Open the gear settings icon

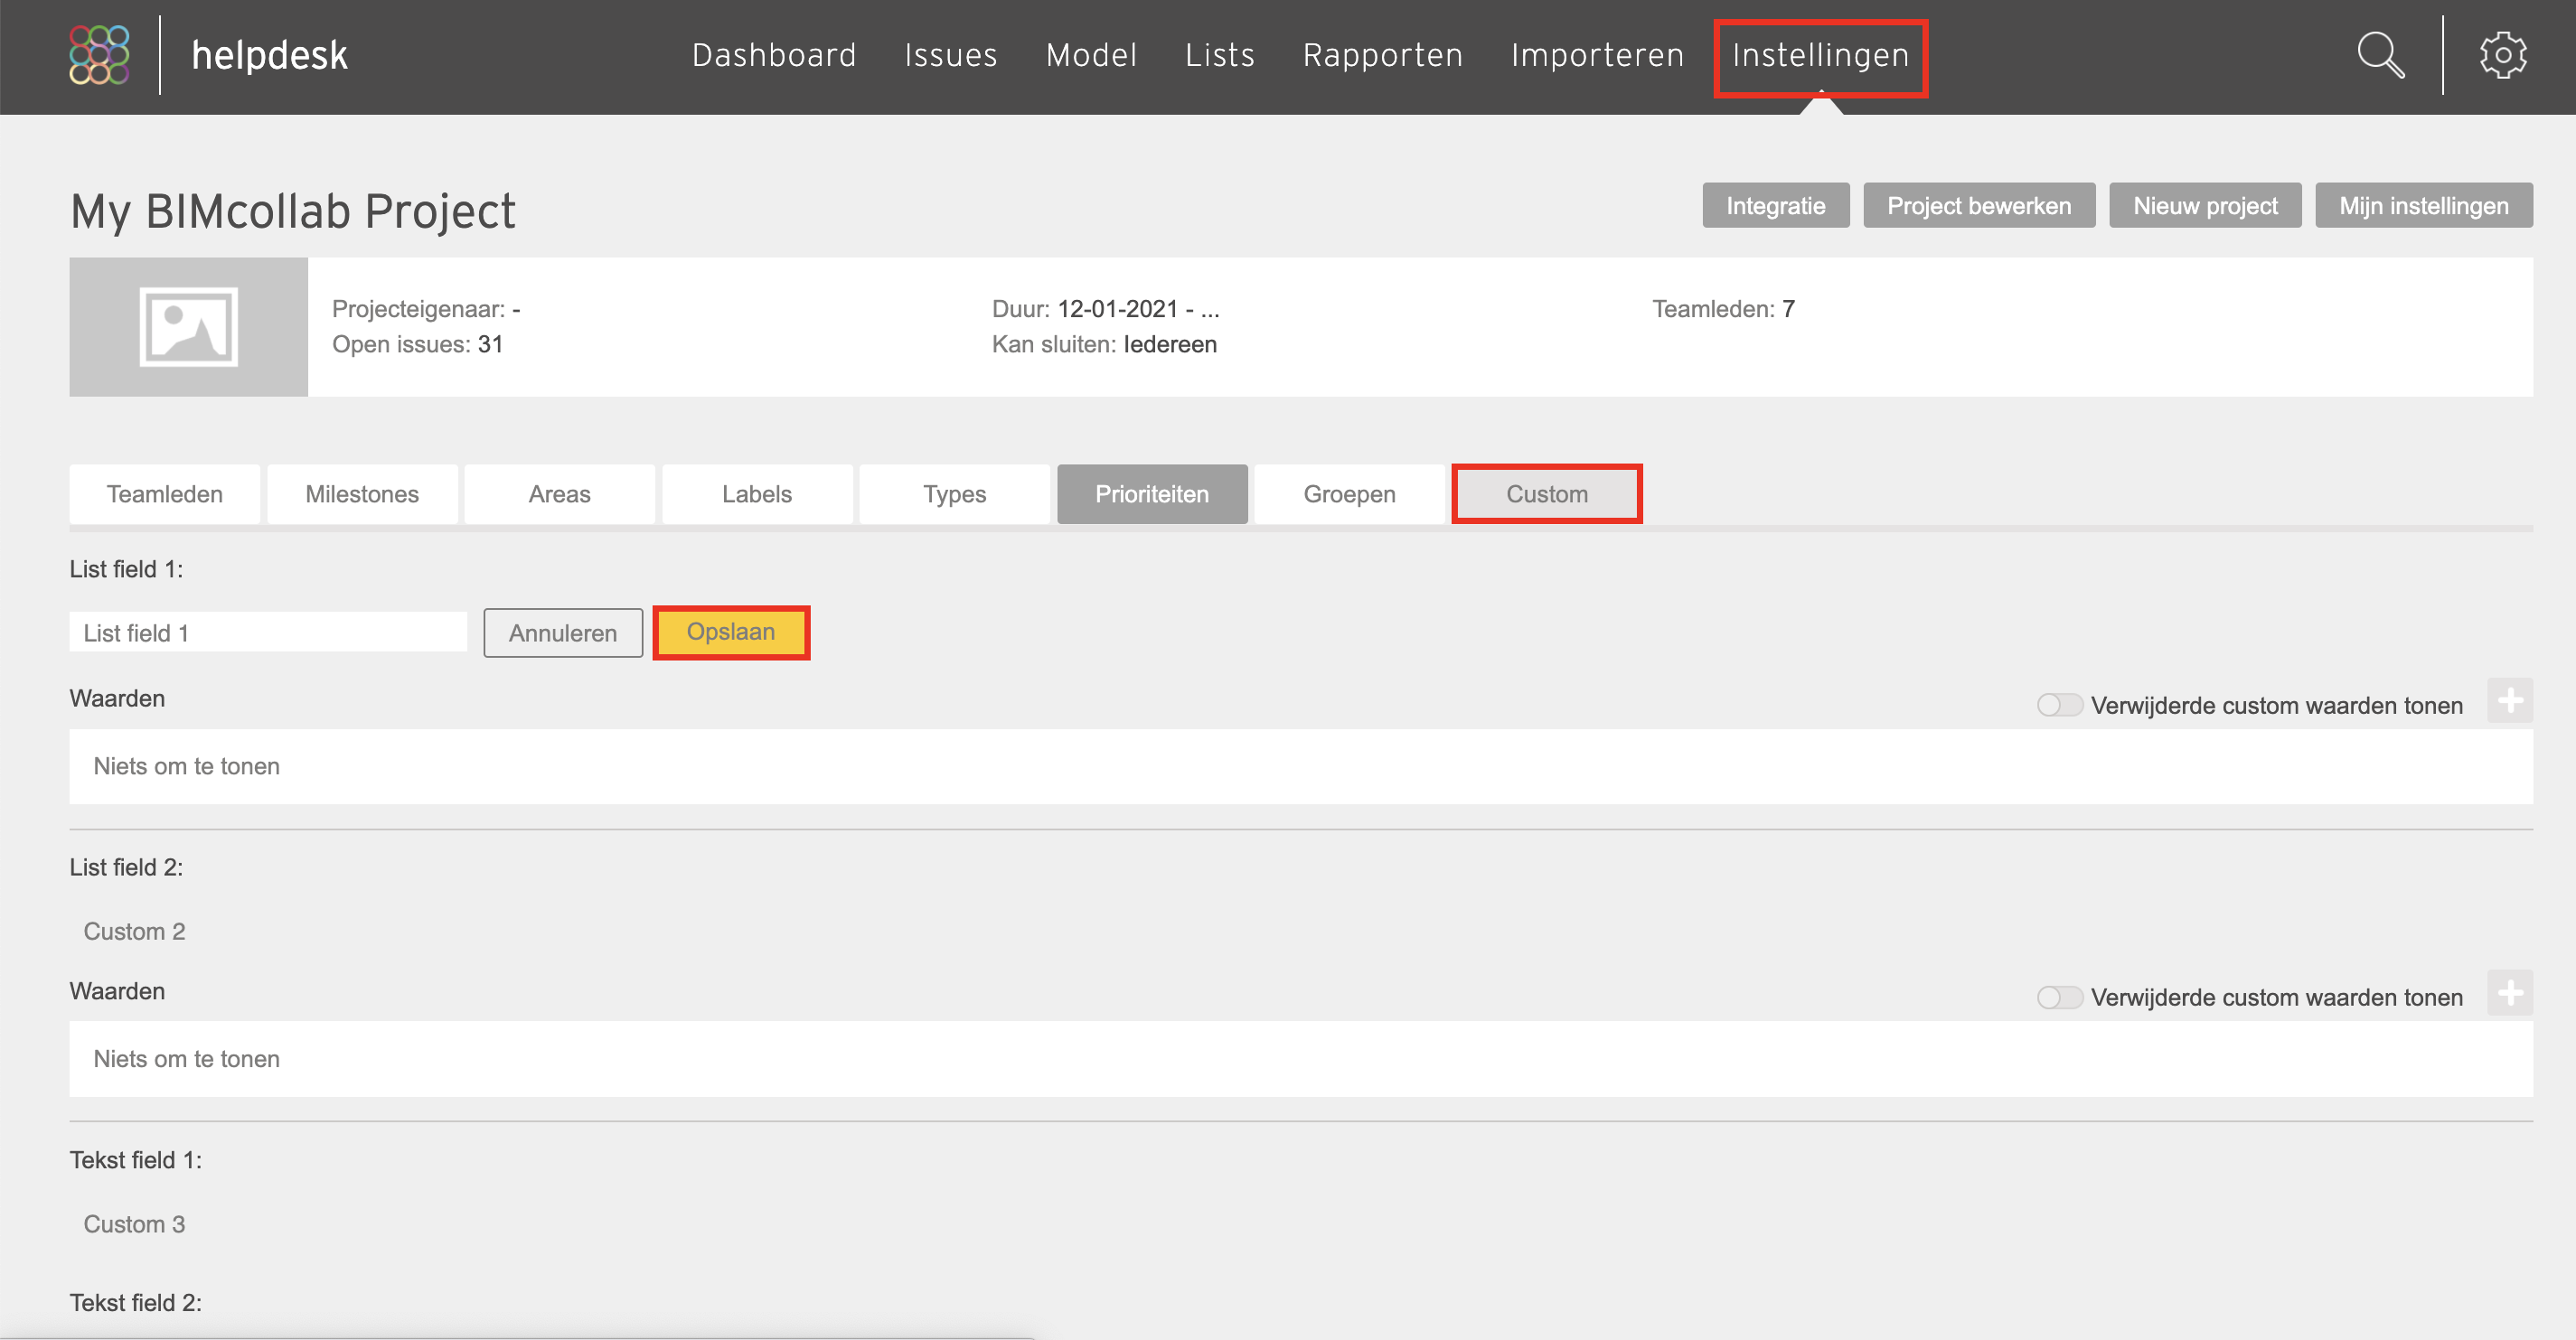pos(2503,55)
